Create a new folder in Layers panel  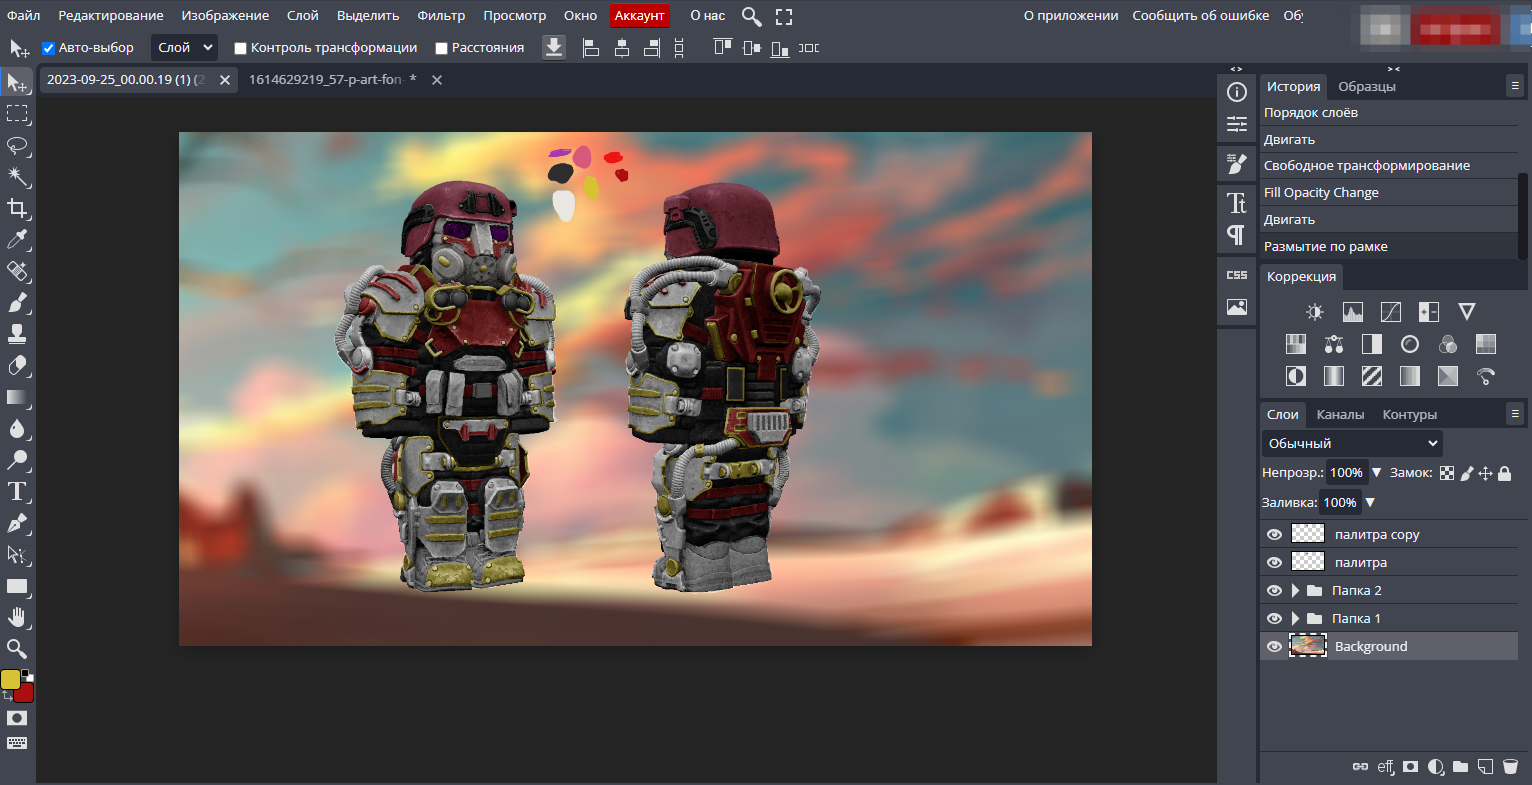click(x=1460, y=767)
